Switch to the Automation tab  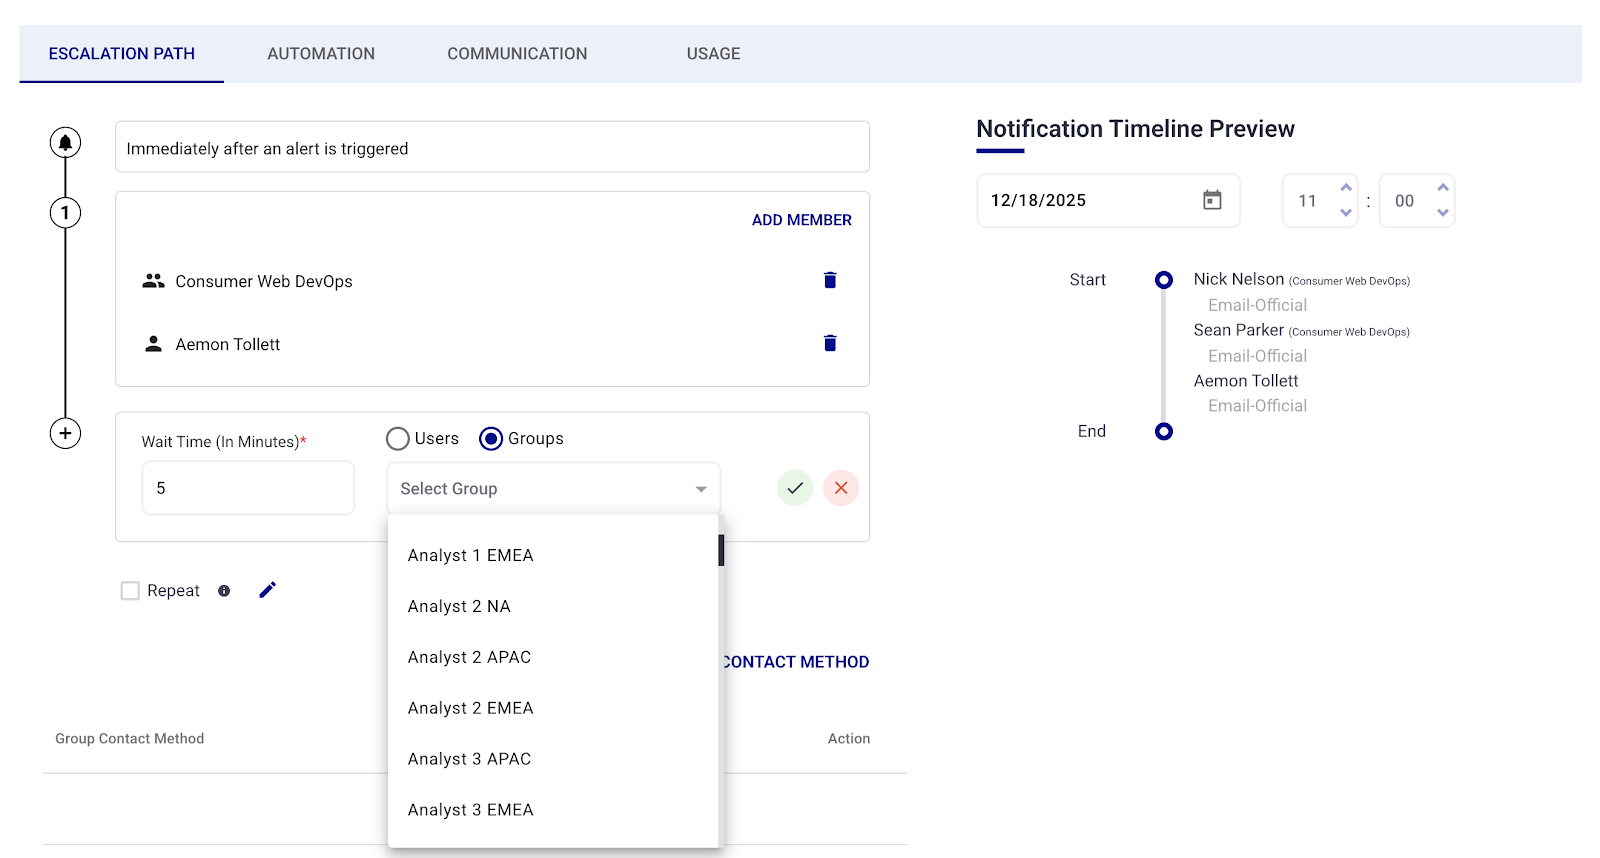pyautogui.click(x=321, y=54)
